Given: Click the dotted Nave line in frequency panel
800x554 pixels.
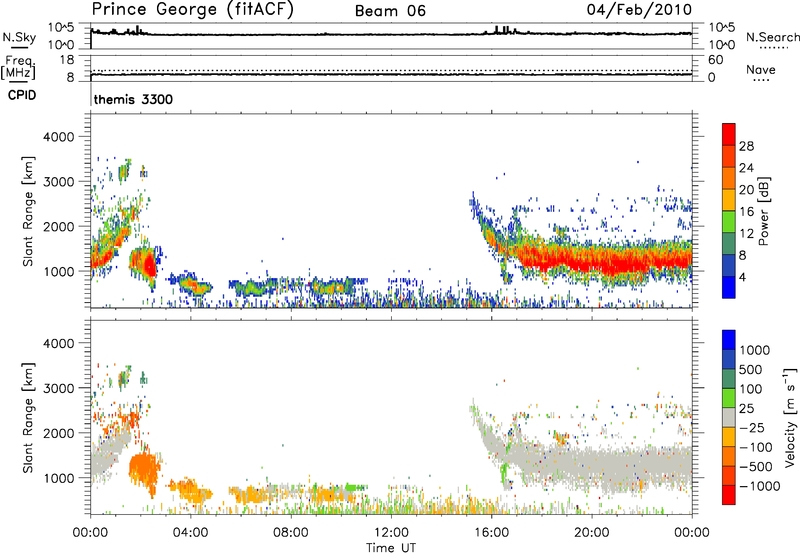Looking at the screenshot, I should [391, 70].
